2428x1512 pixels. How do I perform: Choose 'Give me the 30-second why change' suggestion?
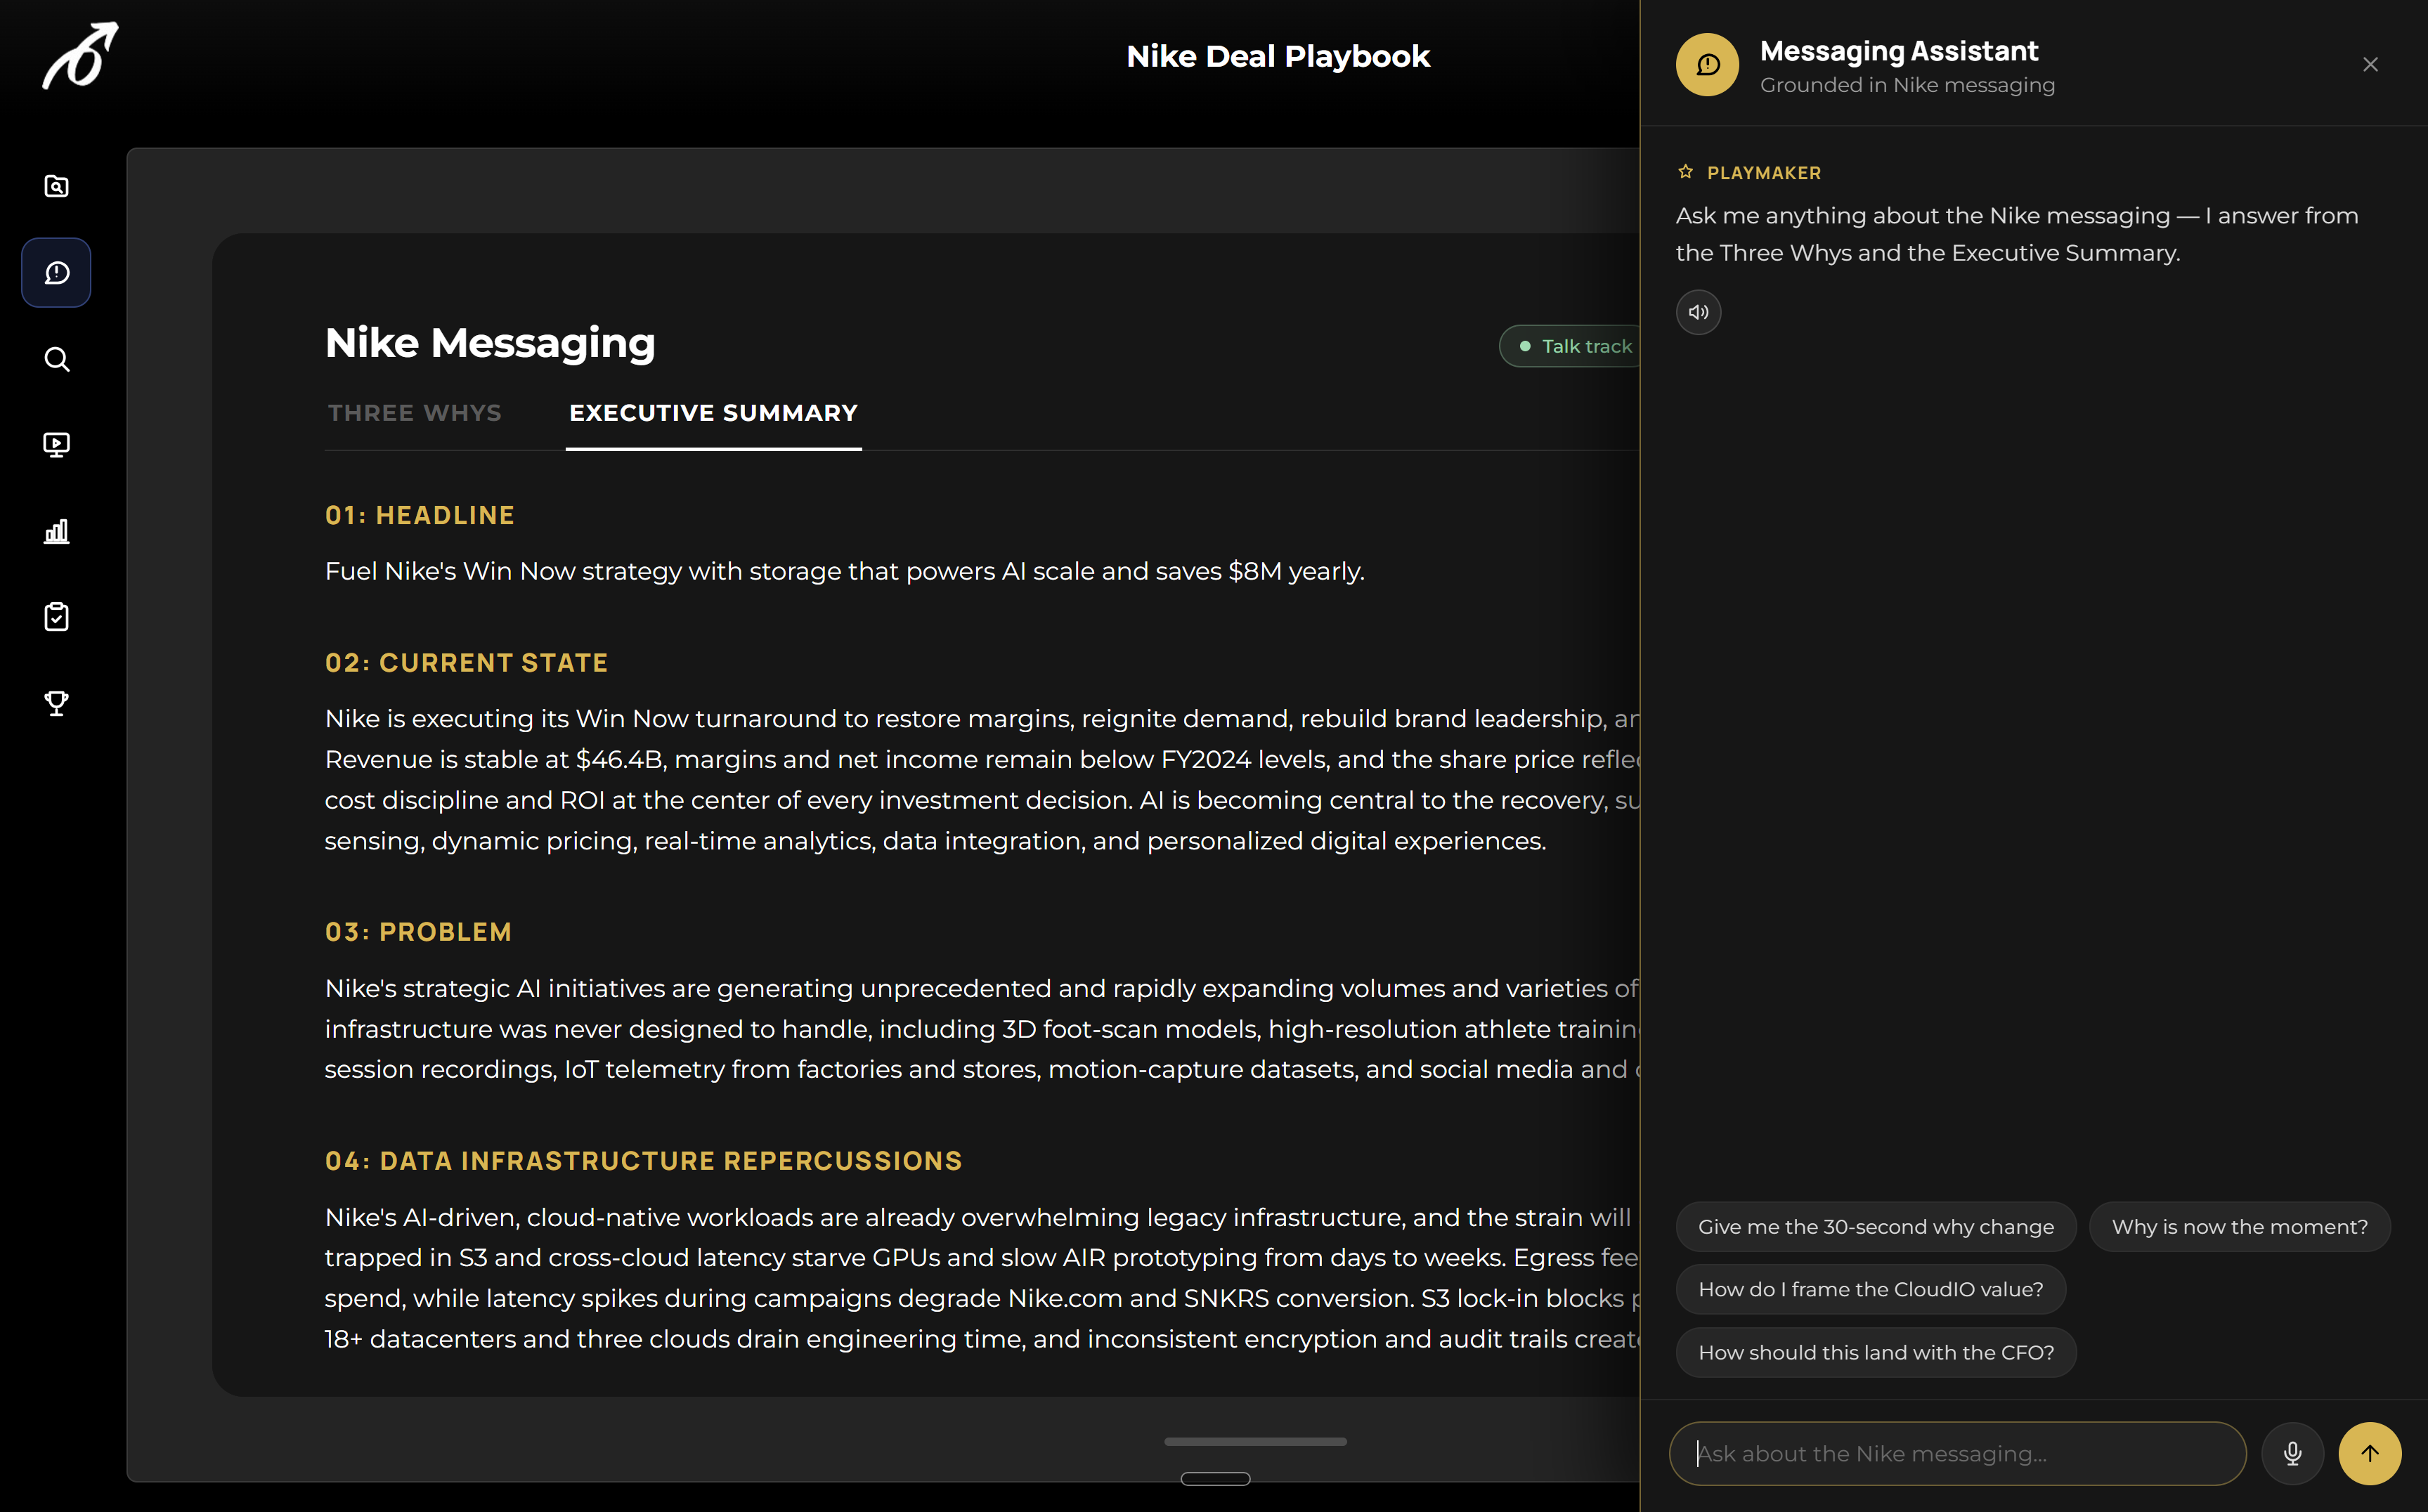(x=1876, y=1226)
